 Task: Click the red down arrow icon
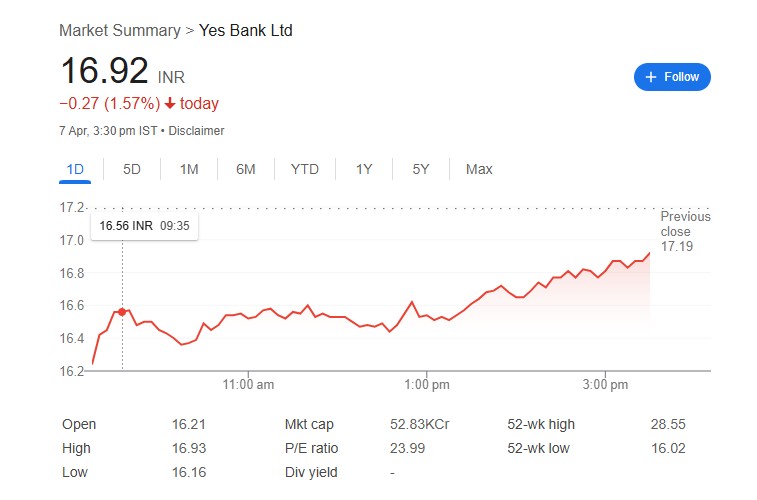(x=170, y=104)
